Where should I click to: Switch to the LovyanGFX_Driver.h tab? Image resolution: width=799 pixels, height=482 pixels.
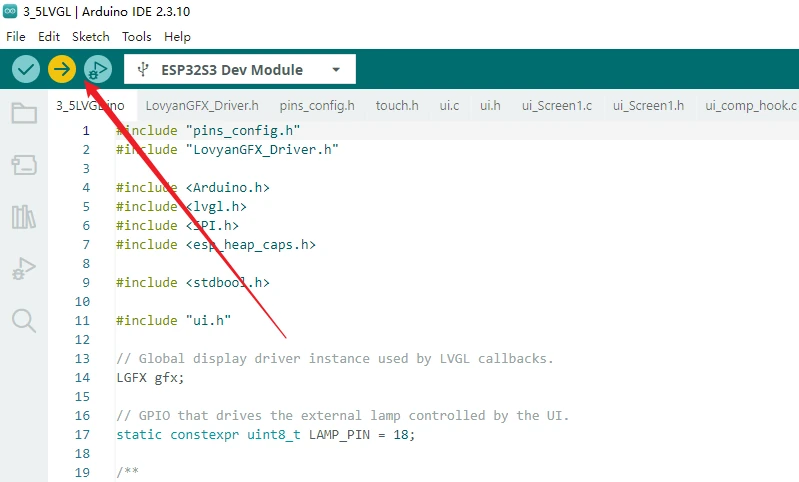tap(202, 105)
